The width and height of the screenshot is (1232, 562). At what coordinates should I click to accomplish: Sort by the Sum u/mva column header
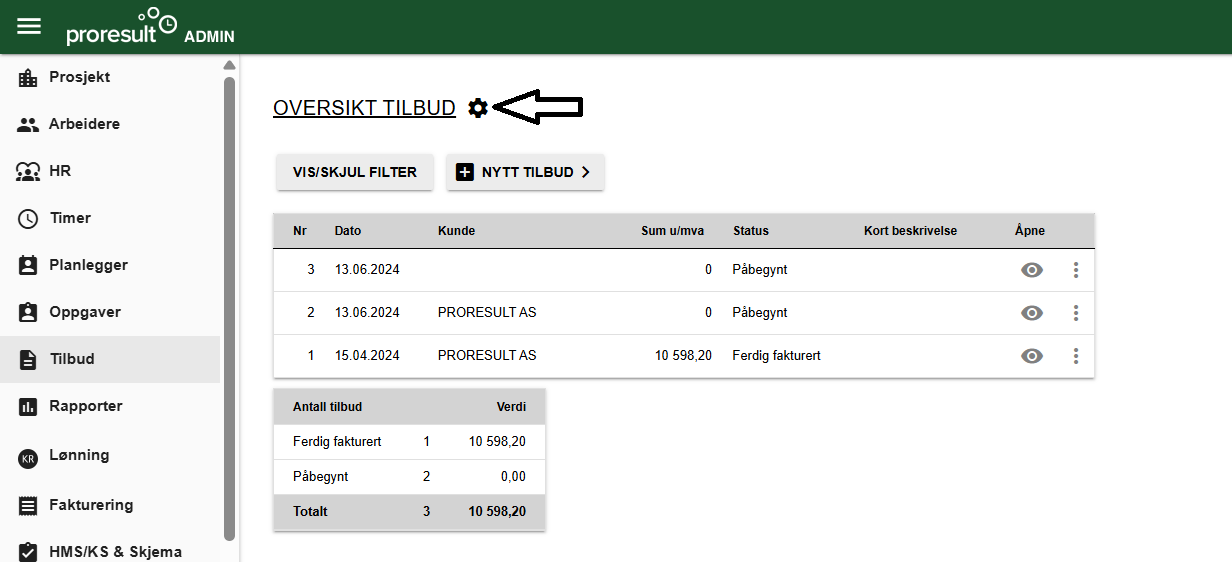point(672,231)
